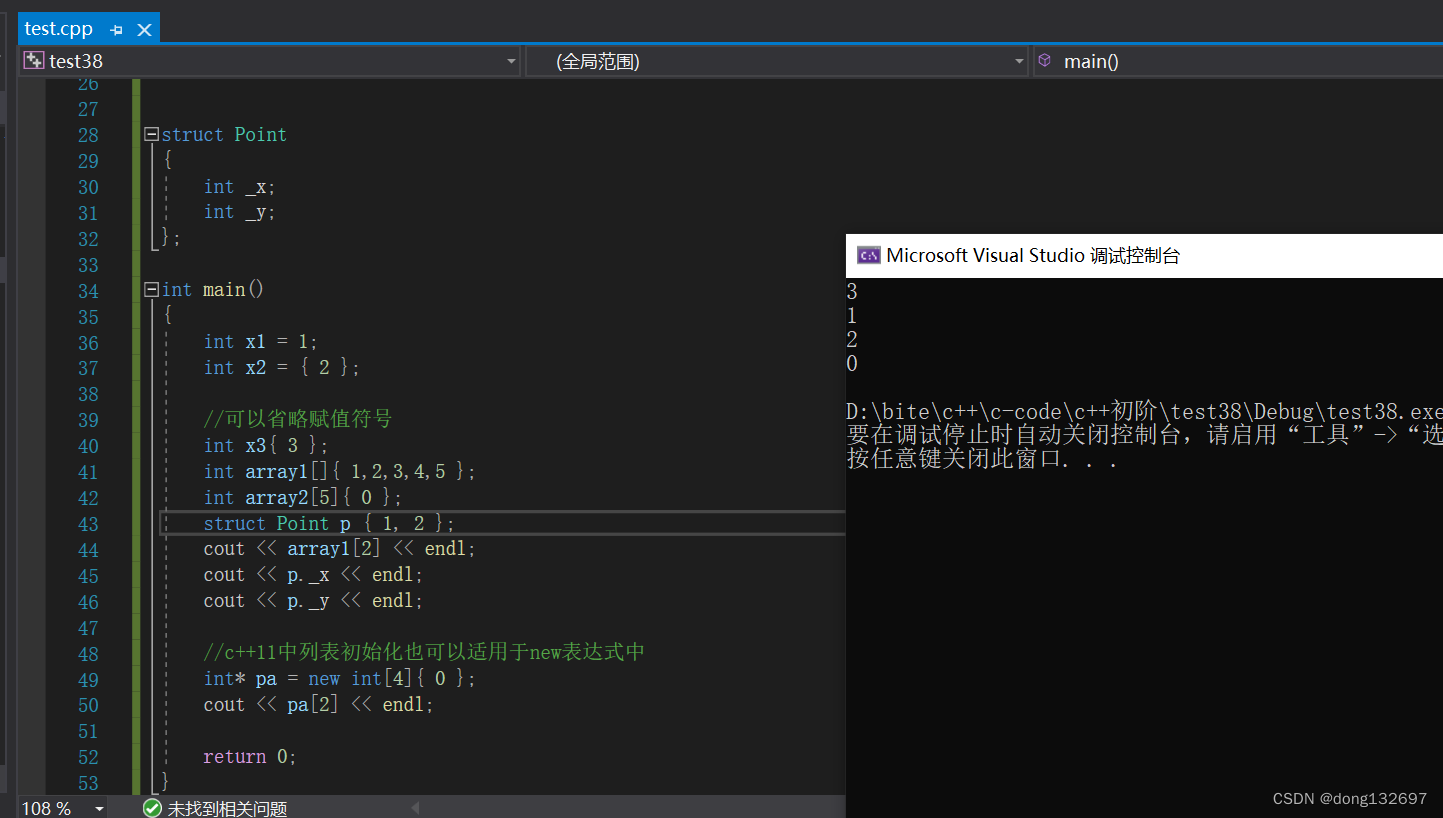Click the Microsoft Visual Studio 调试控制台 title
The image size is (1443, 818).
pyautogui.click(x=1033, y=255)
